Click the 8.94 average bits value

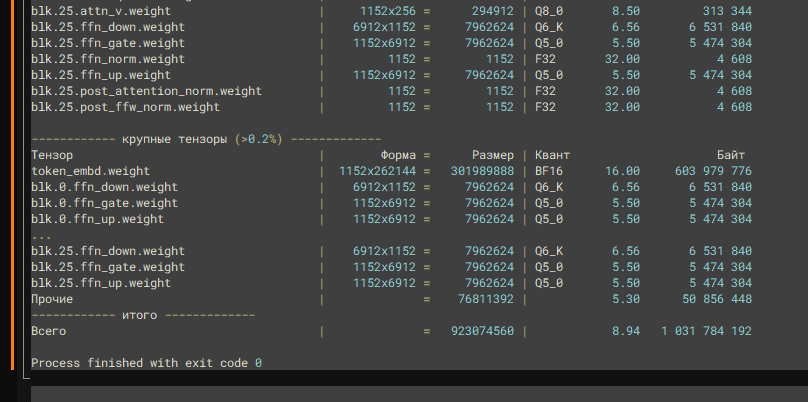(626, 331)
